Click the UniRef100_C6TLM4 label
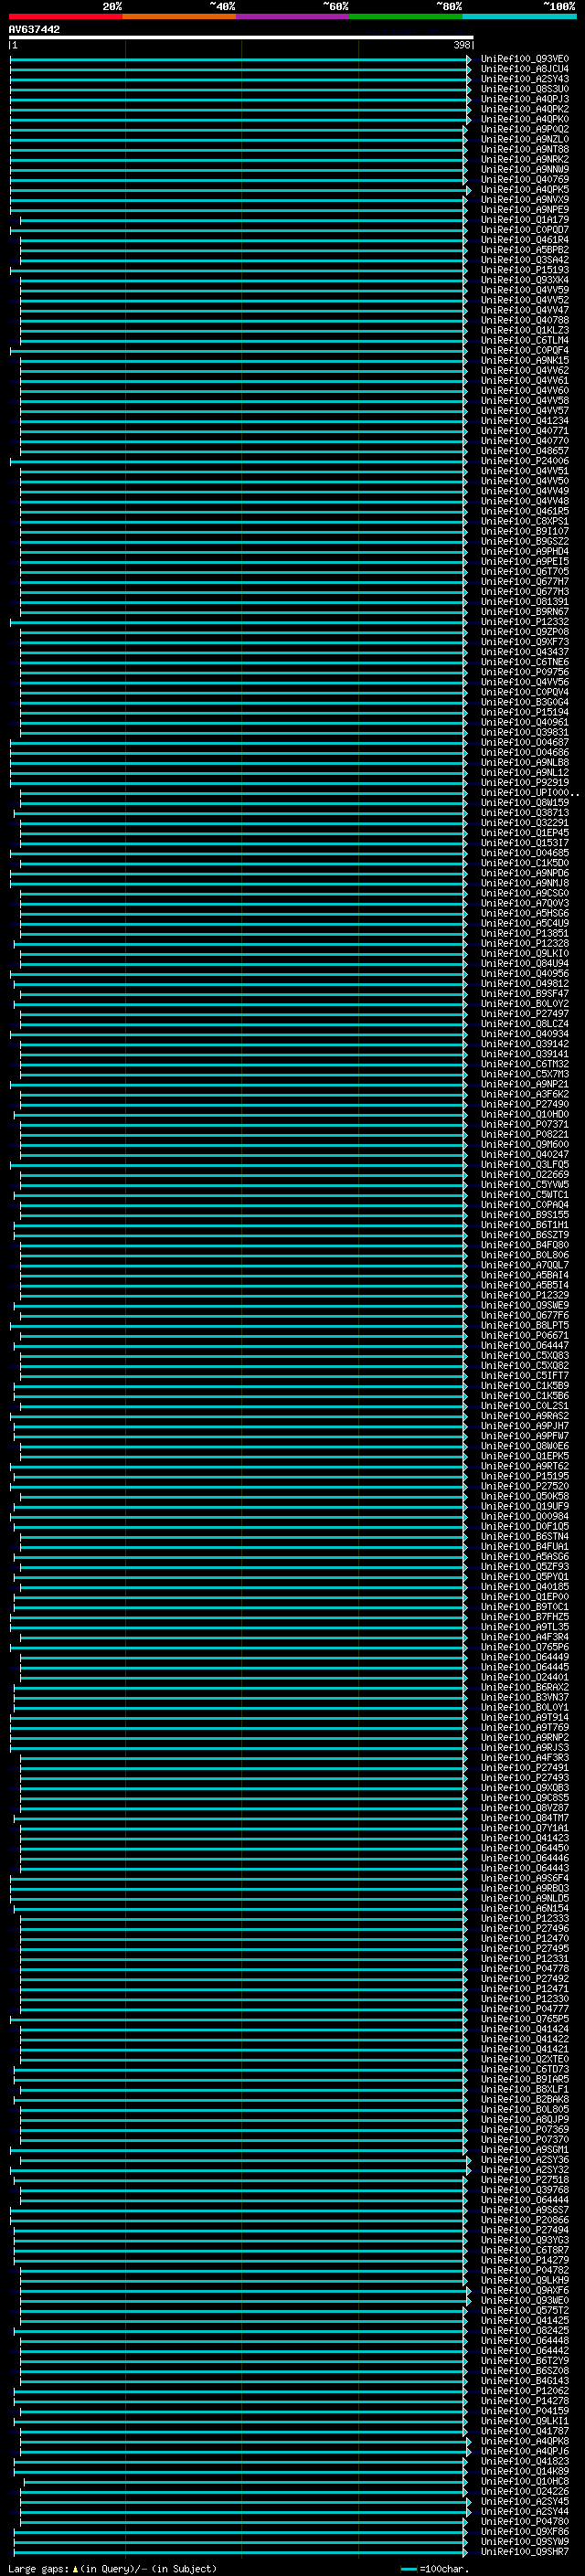Image resolution: width=585 pixels, height=2576 pixels. tap(524, 340)
